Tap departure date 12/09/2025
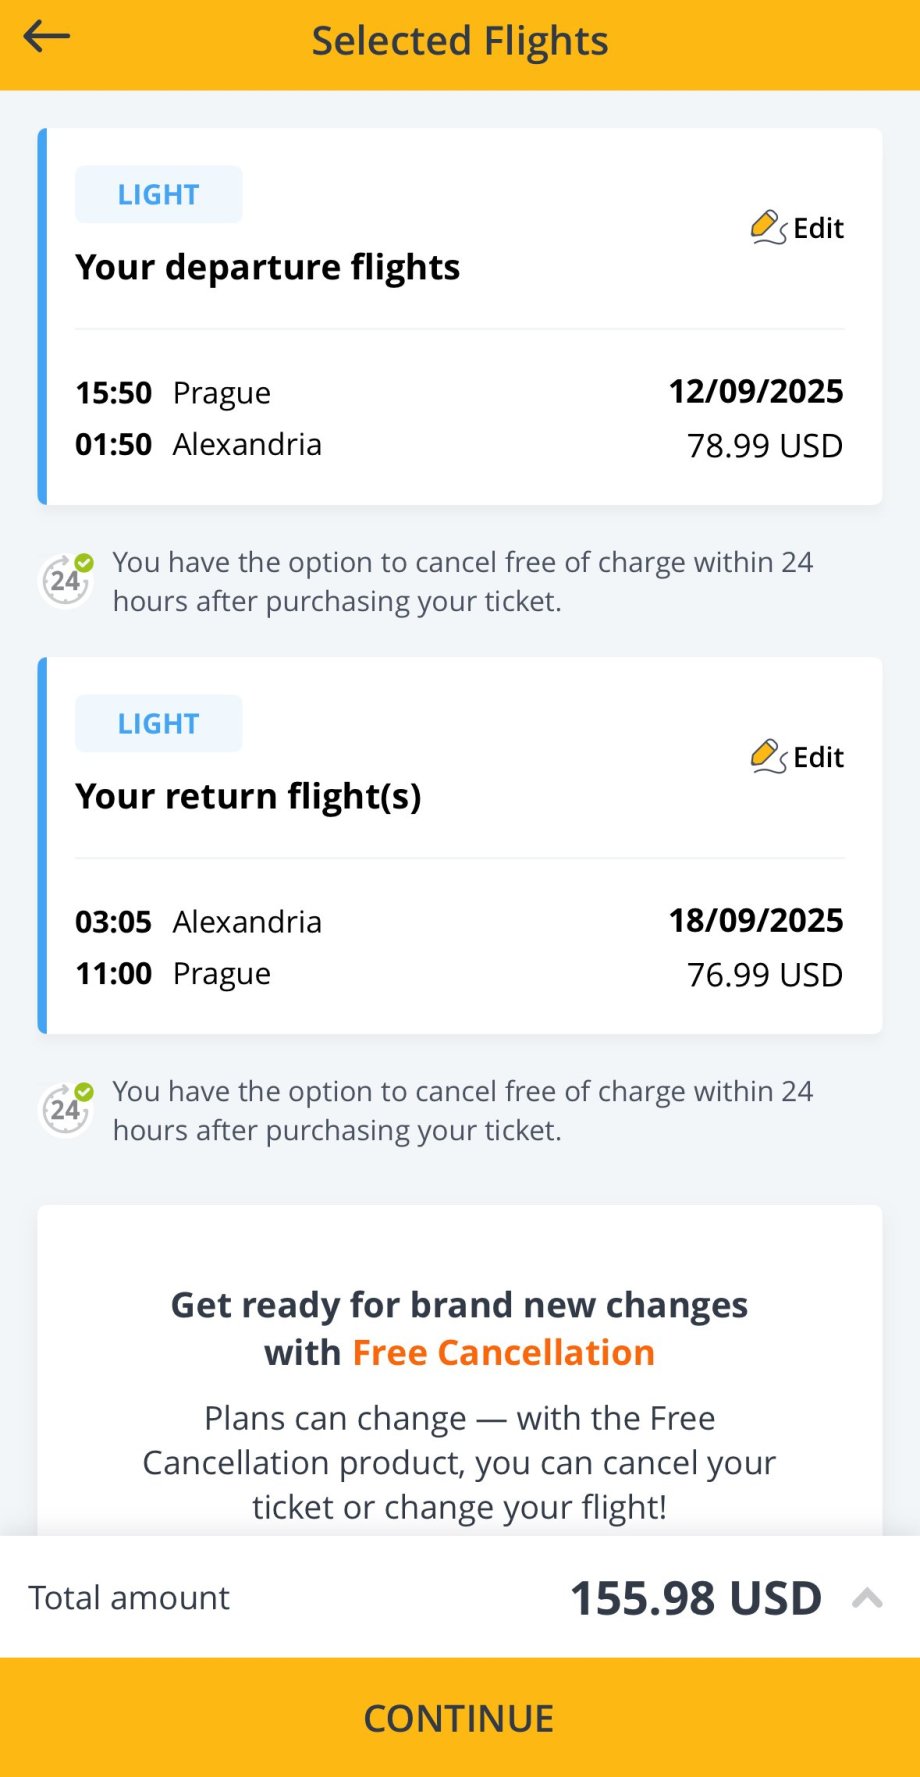The image size is (920, 1777). click(755, 391)
